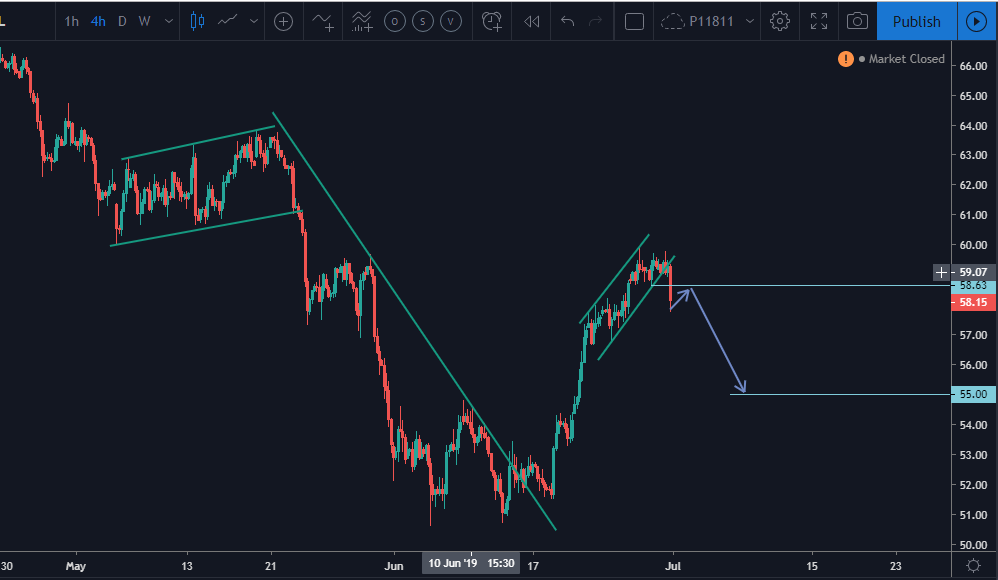Image resolution: width=998 pixels, height=580 pixels.
Task: Take a chart snapshot with camera icon
Action: click(x=857, y=22)
